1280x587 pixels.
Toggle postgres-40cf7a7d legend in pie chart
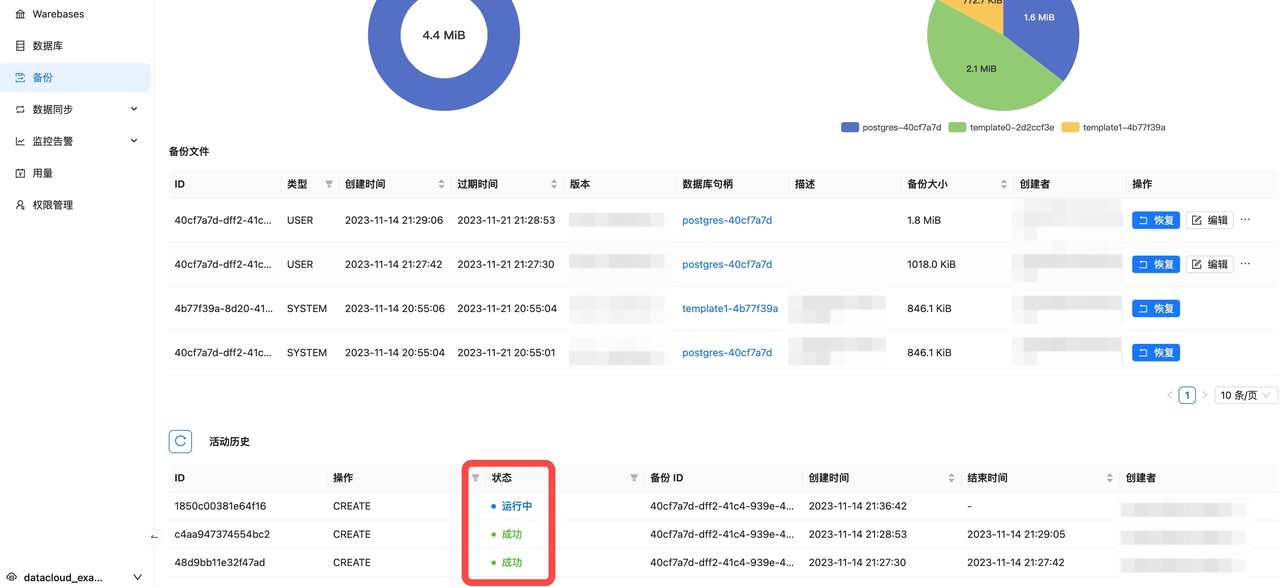point(891,128)
